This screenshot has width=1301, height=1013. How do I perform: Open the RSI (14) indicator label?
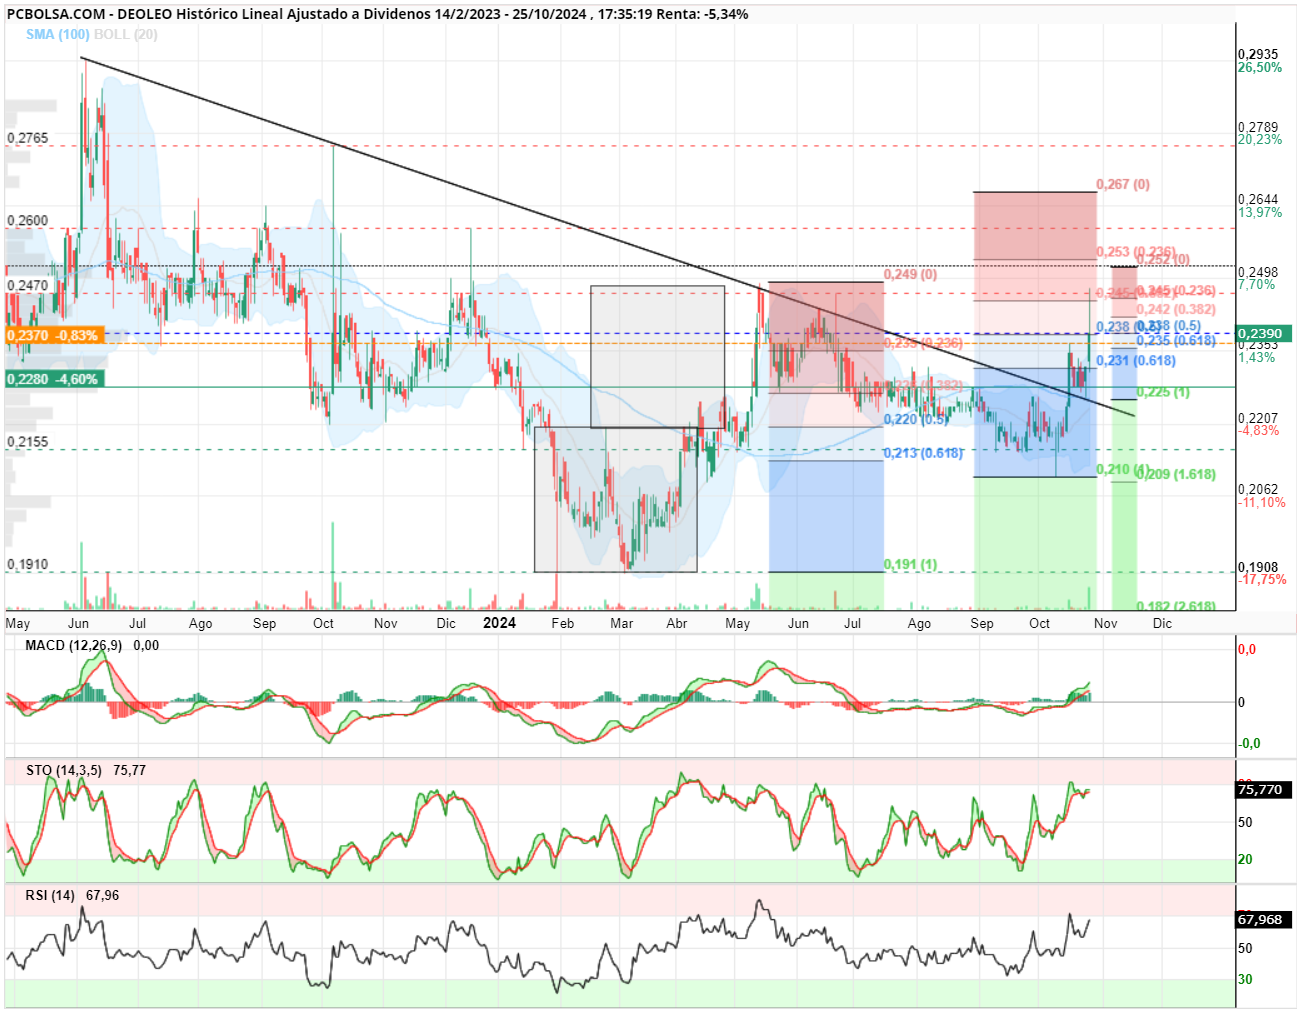(x=50, y=895)
